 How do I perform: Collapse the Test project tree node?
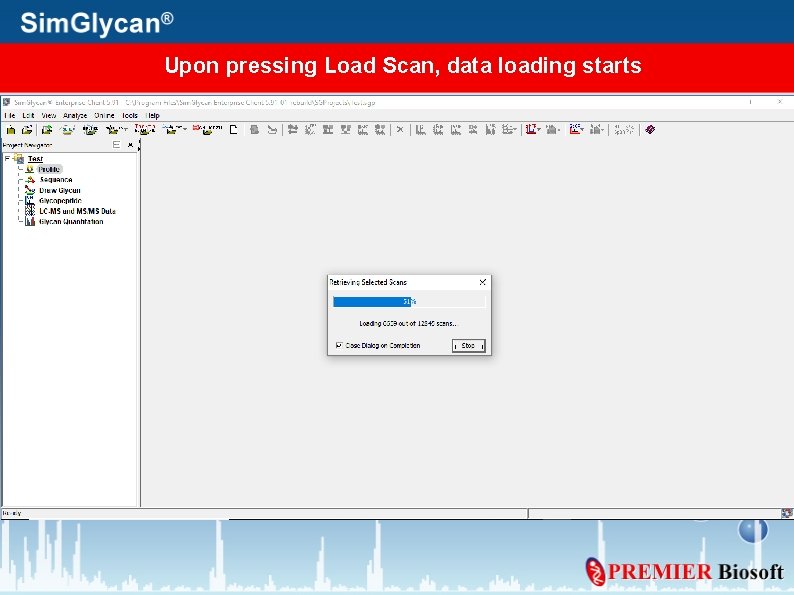(7, 158)
